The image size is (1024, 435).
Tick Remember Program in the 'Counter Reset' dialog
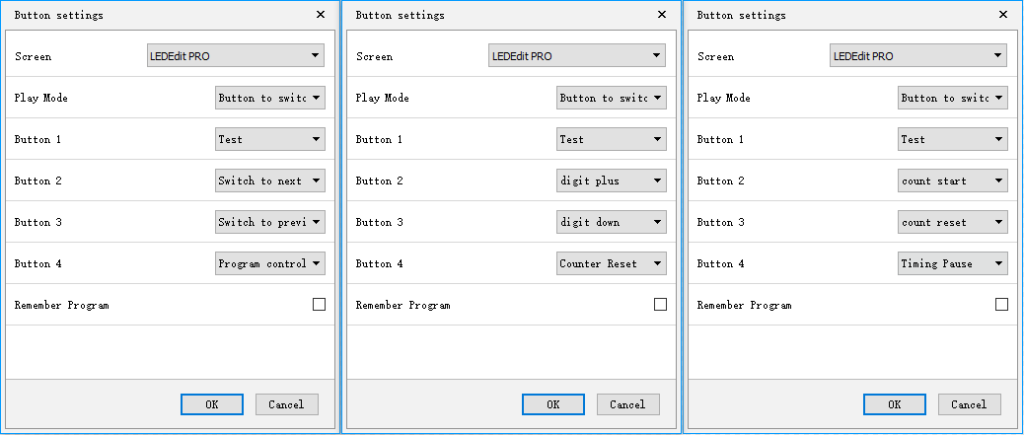(x=660, y=305)
